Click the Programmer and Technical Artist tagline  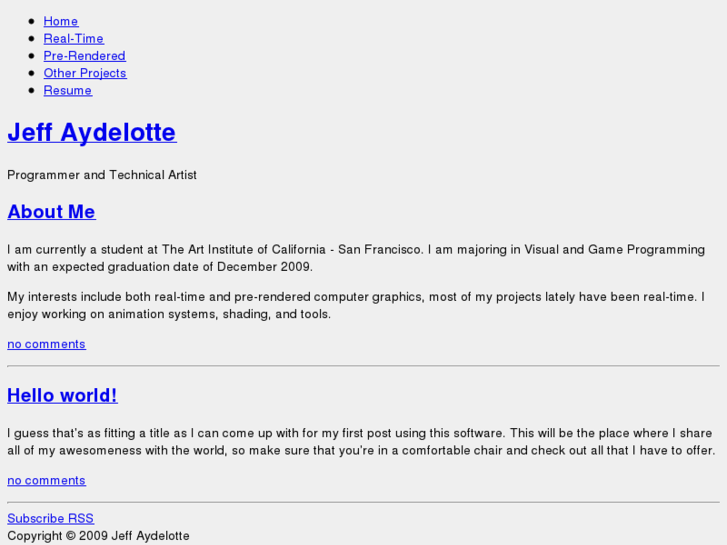(102, 175)
